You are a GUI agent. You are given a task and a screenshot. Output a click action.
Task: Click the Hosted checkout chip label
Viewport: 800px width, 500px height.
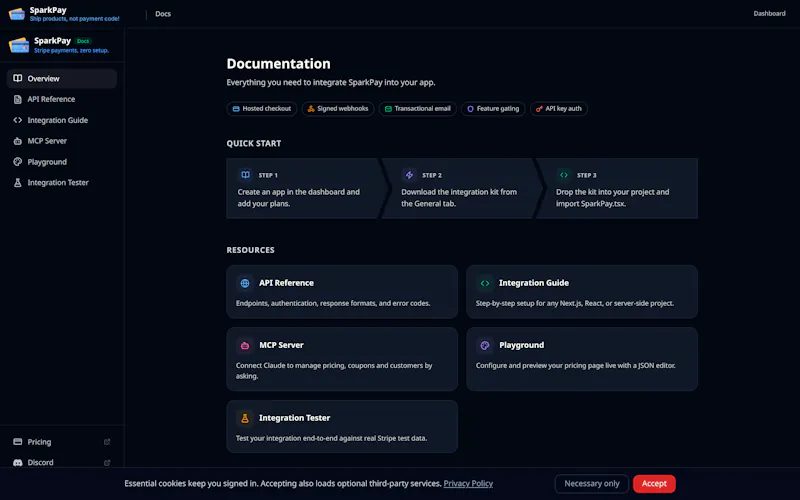coord(266,109)
